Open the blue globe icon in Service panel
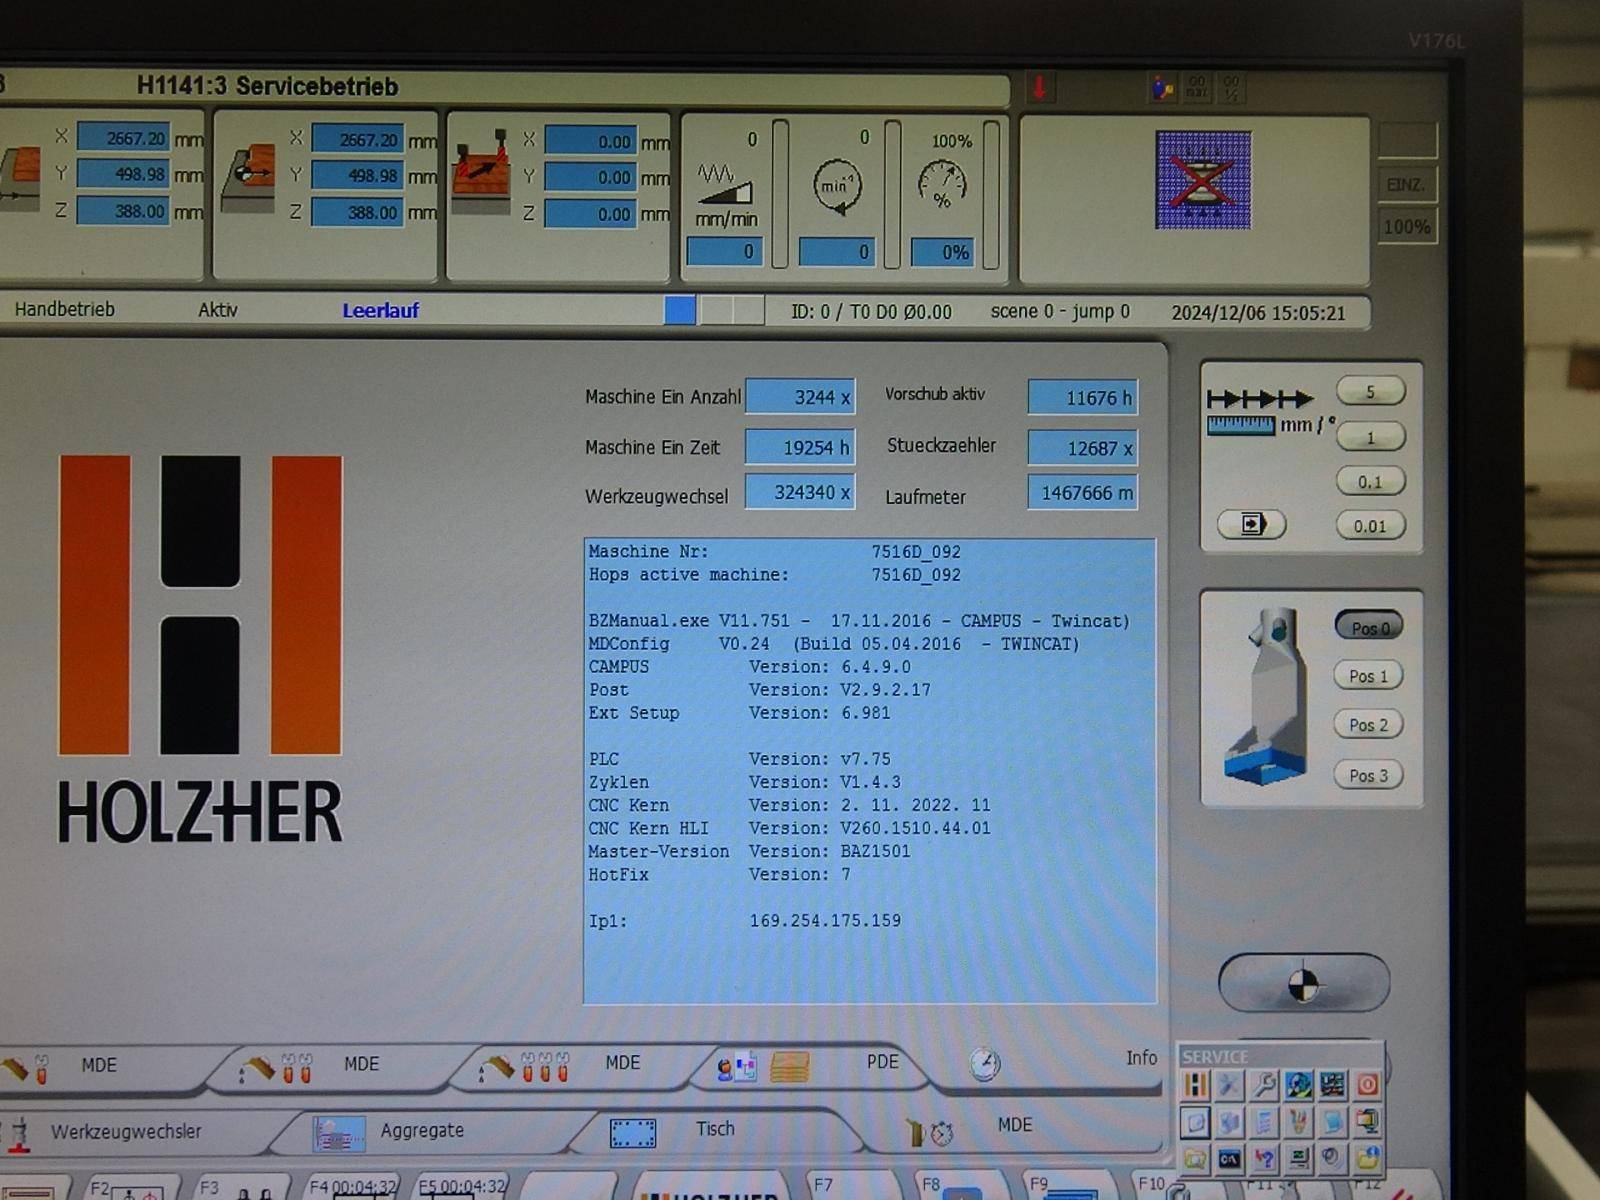Image resolution: width=1600 pixels, height=1200 pixels. coord(1299,1085)
